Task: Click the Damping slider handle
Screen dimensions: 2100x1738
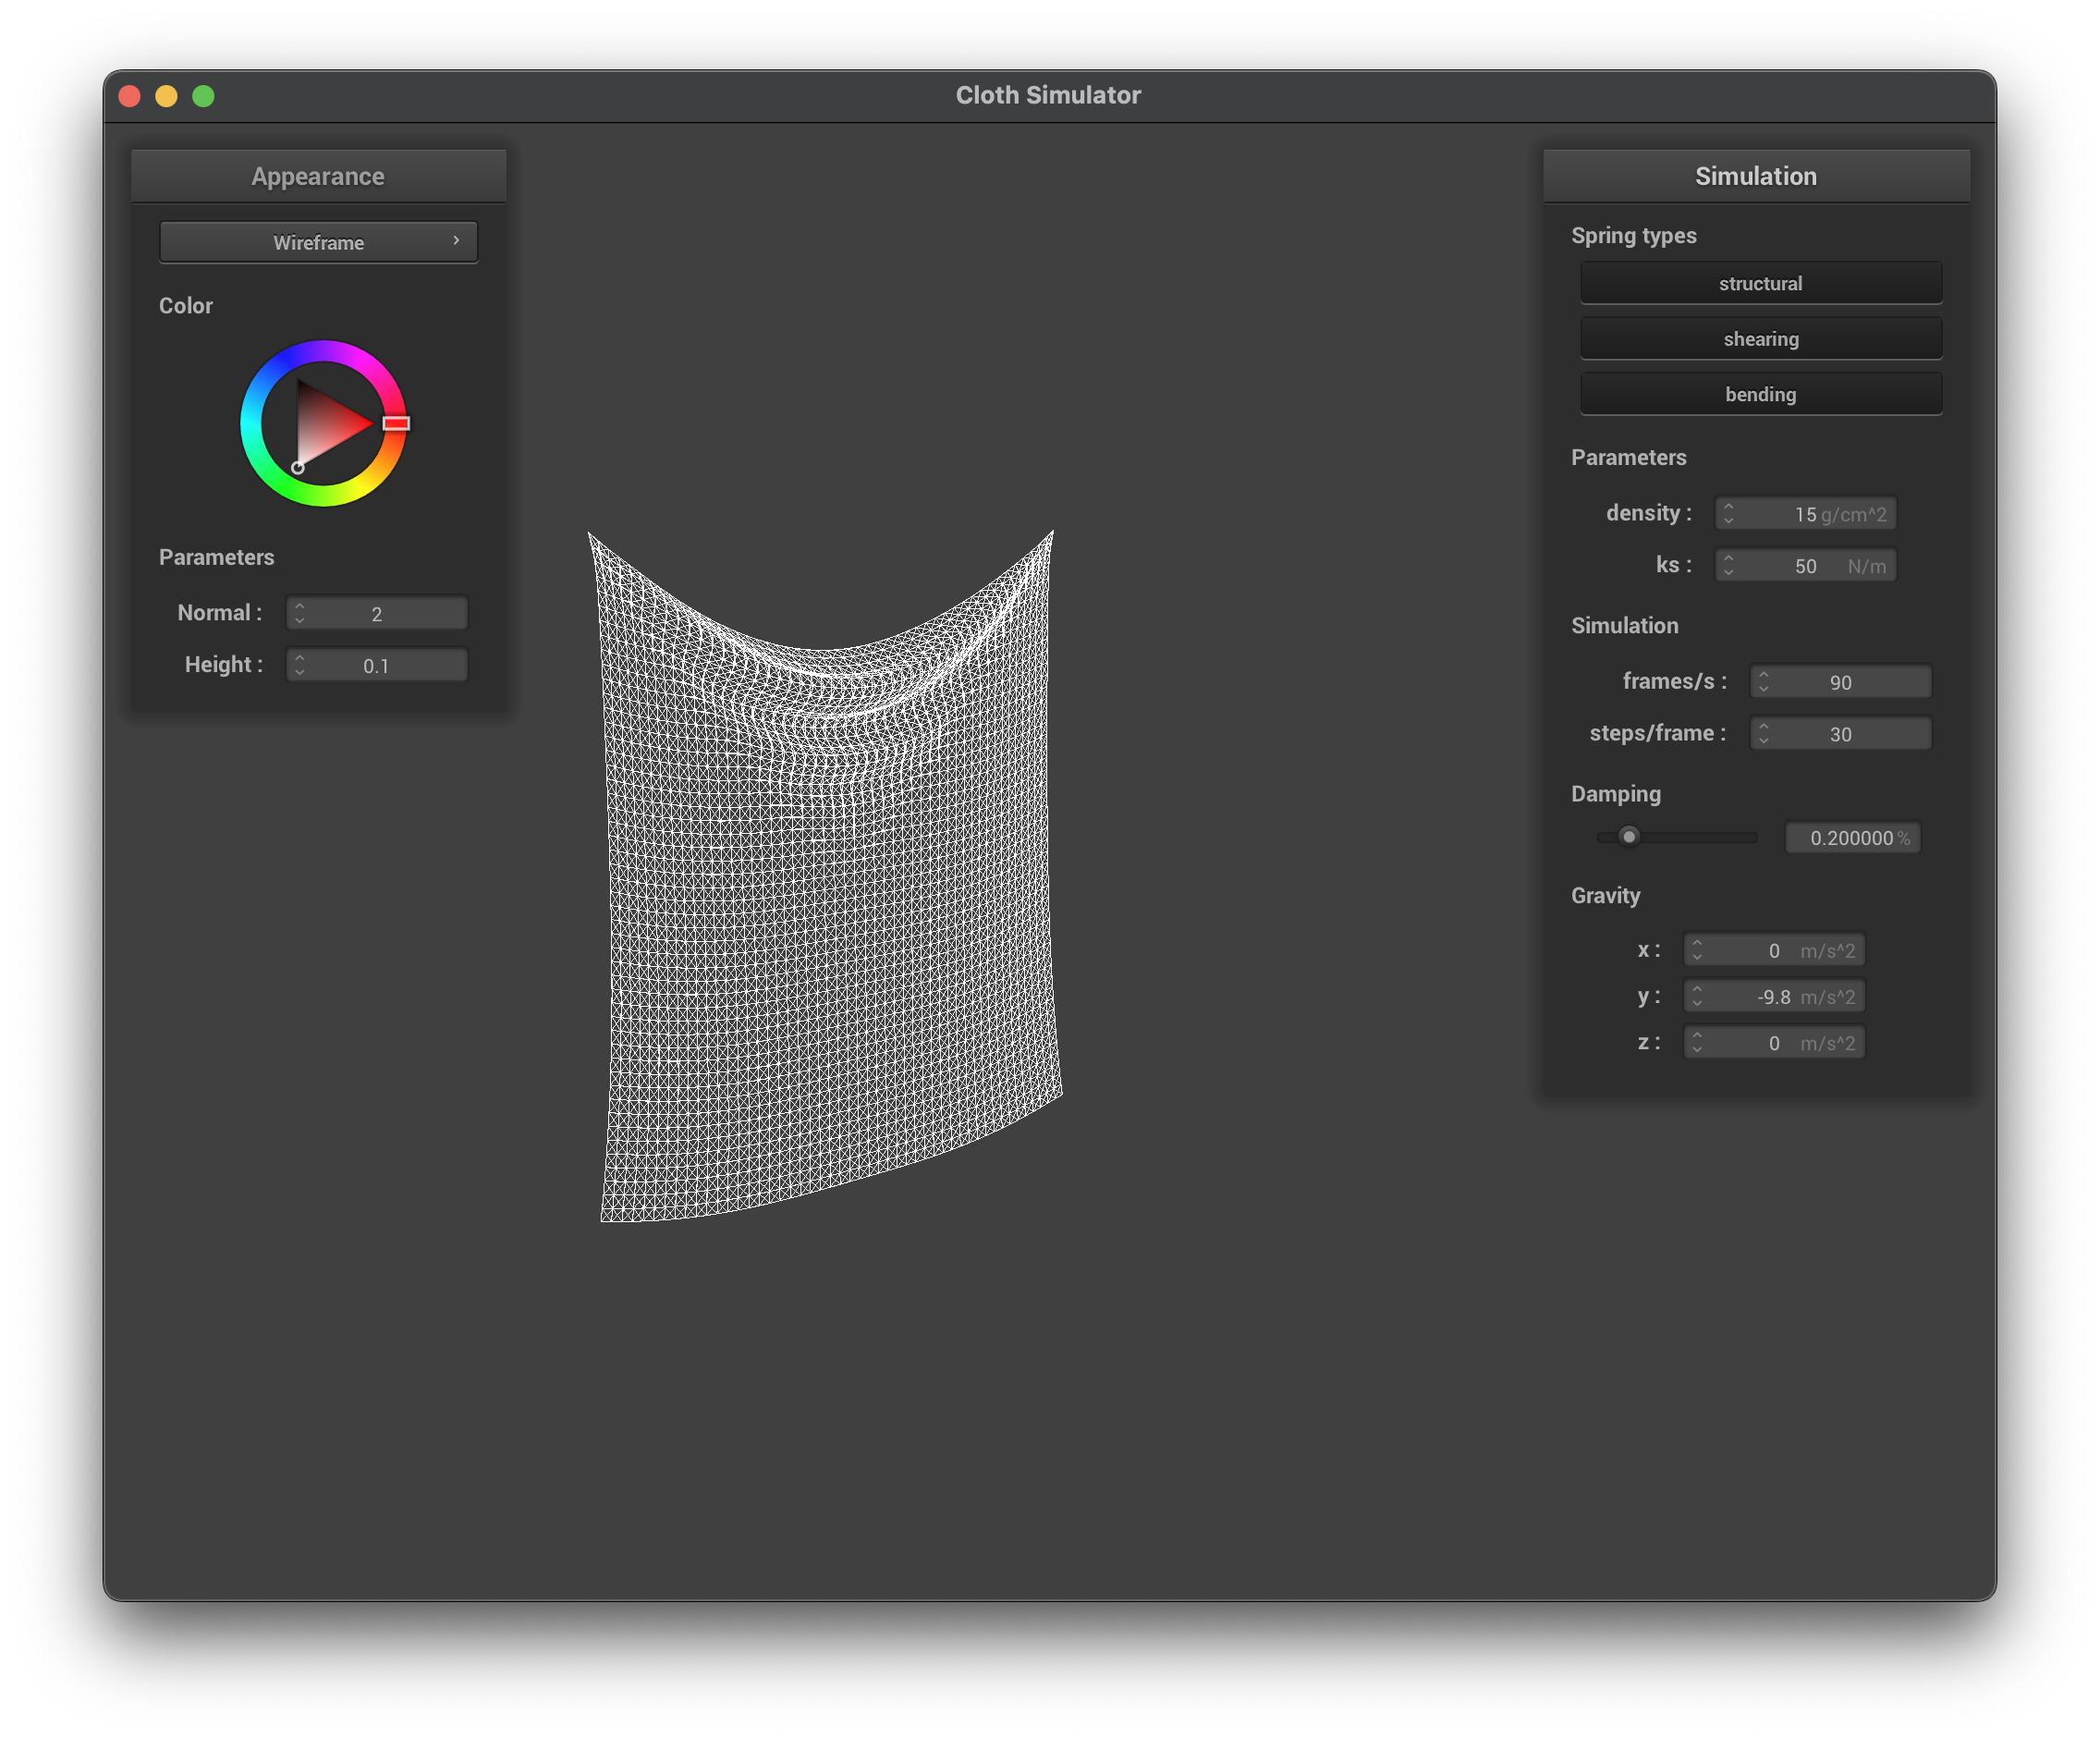Action: pyautogui.click(x=1629, y=837)
